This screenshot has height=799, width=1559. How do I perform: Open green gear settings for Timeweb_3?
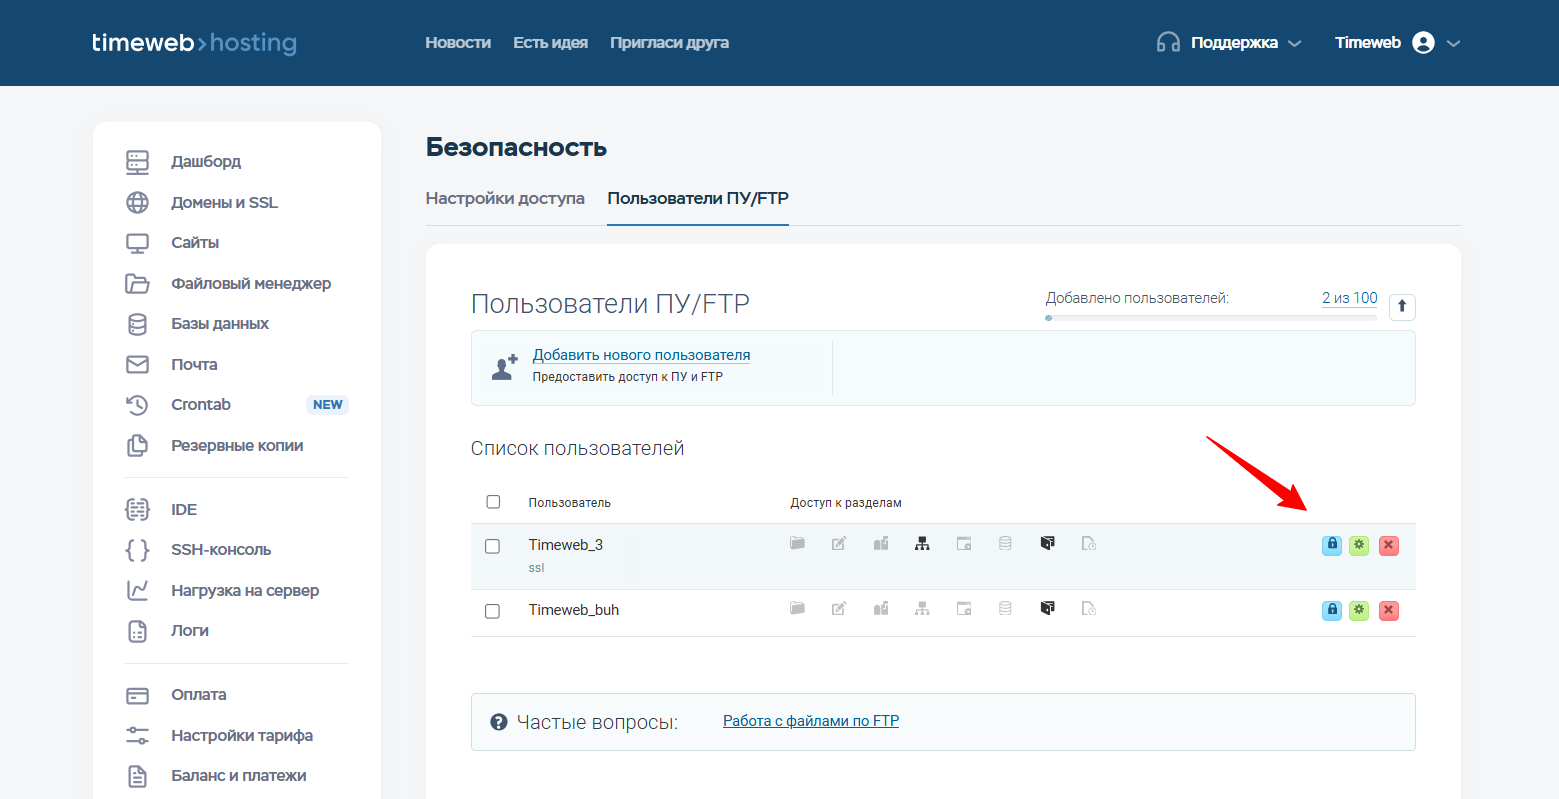pos(1359,545)
